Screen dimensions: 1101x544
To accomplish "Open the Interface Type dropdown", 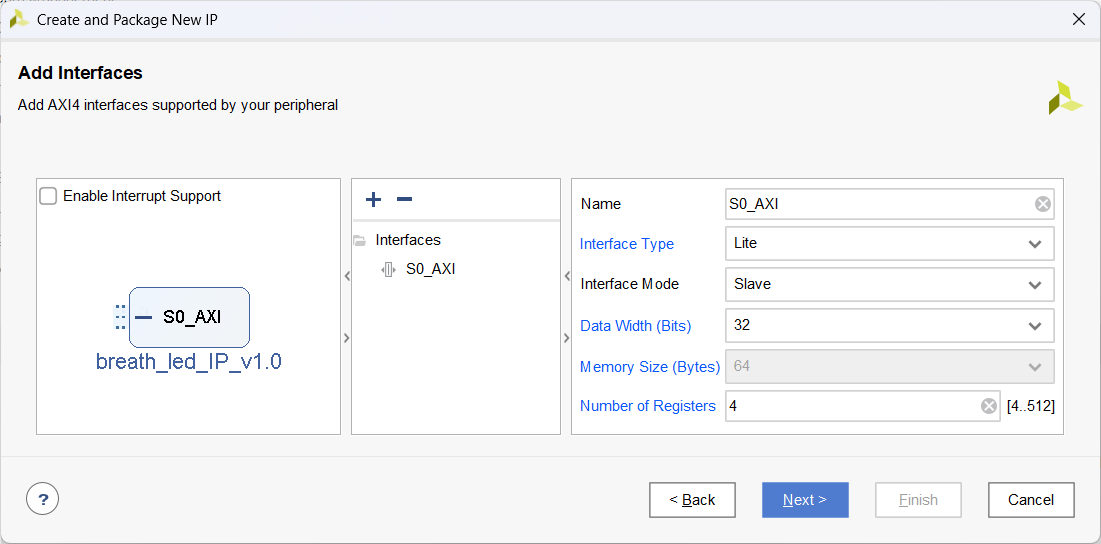I will (x=1034, y=244).
